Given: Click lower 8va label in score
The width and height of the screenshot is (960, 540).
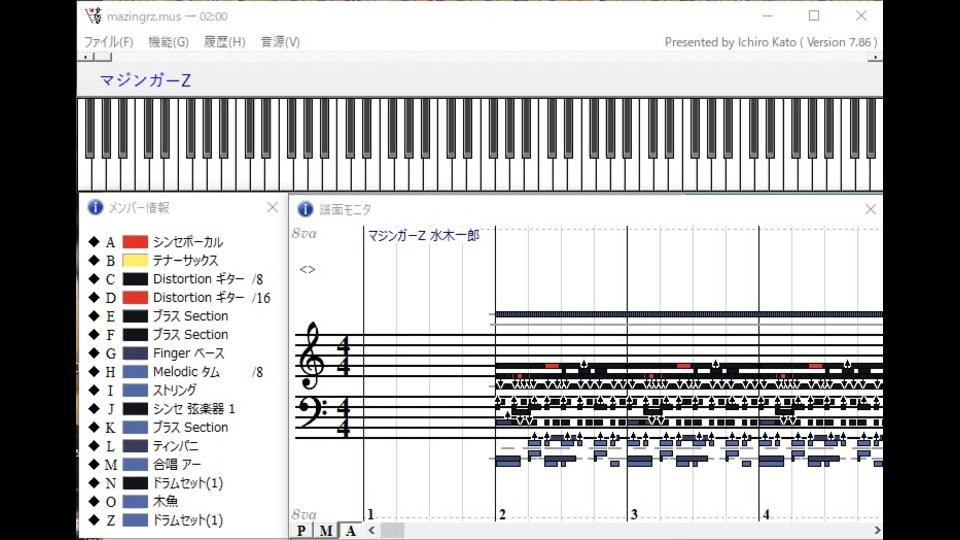Looking at the screenshot, I should pos(304,514).
